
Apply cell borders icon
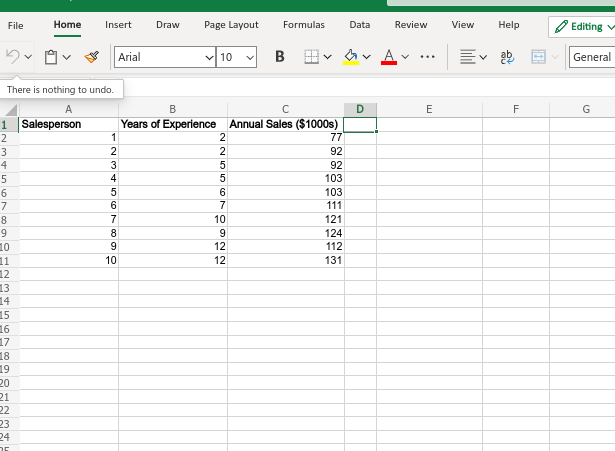pyautogui.click(x=311, y=57)
